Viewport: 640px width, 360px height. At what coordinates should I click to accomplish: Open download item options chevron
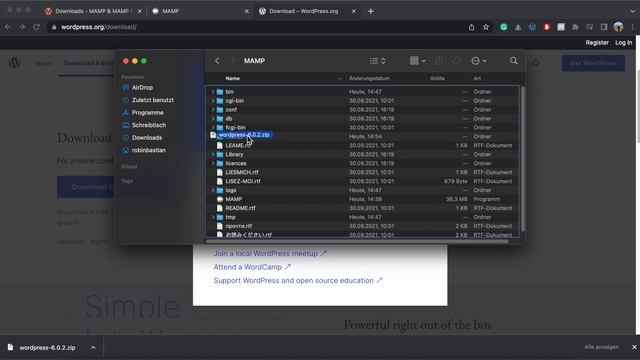93,348
